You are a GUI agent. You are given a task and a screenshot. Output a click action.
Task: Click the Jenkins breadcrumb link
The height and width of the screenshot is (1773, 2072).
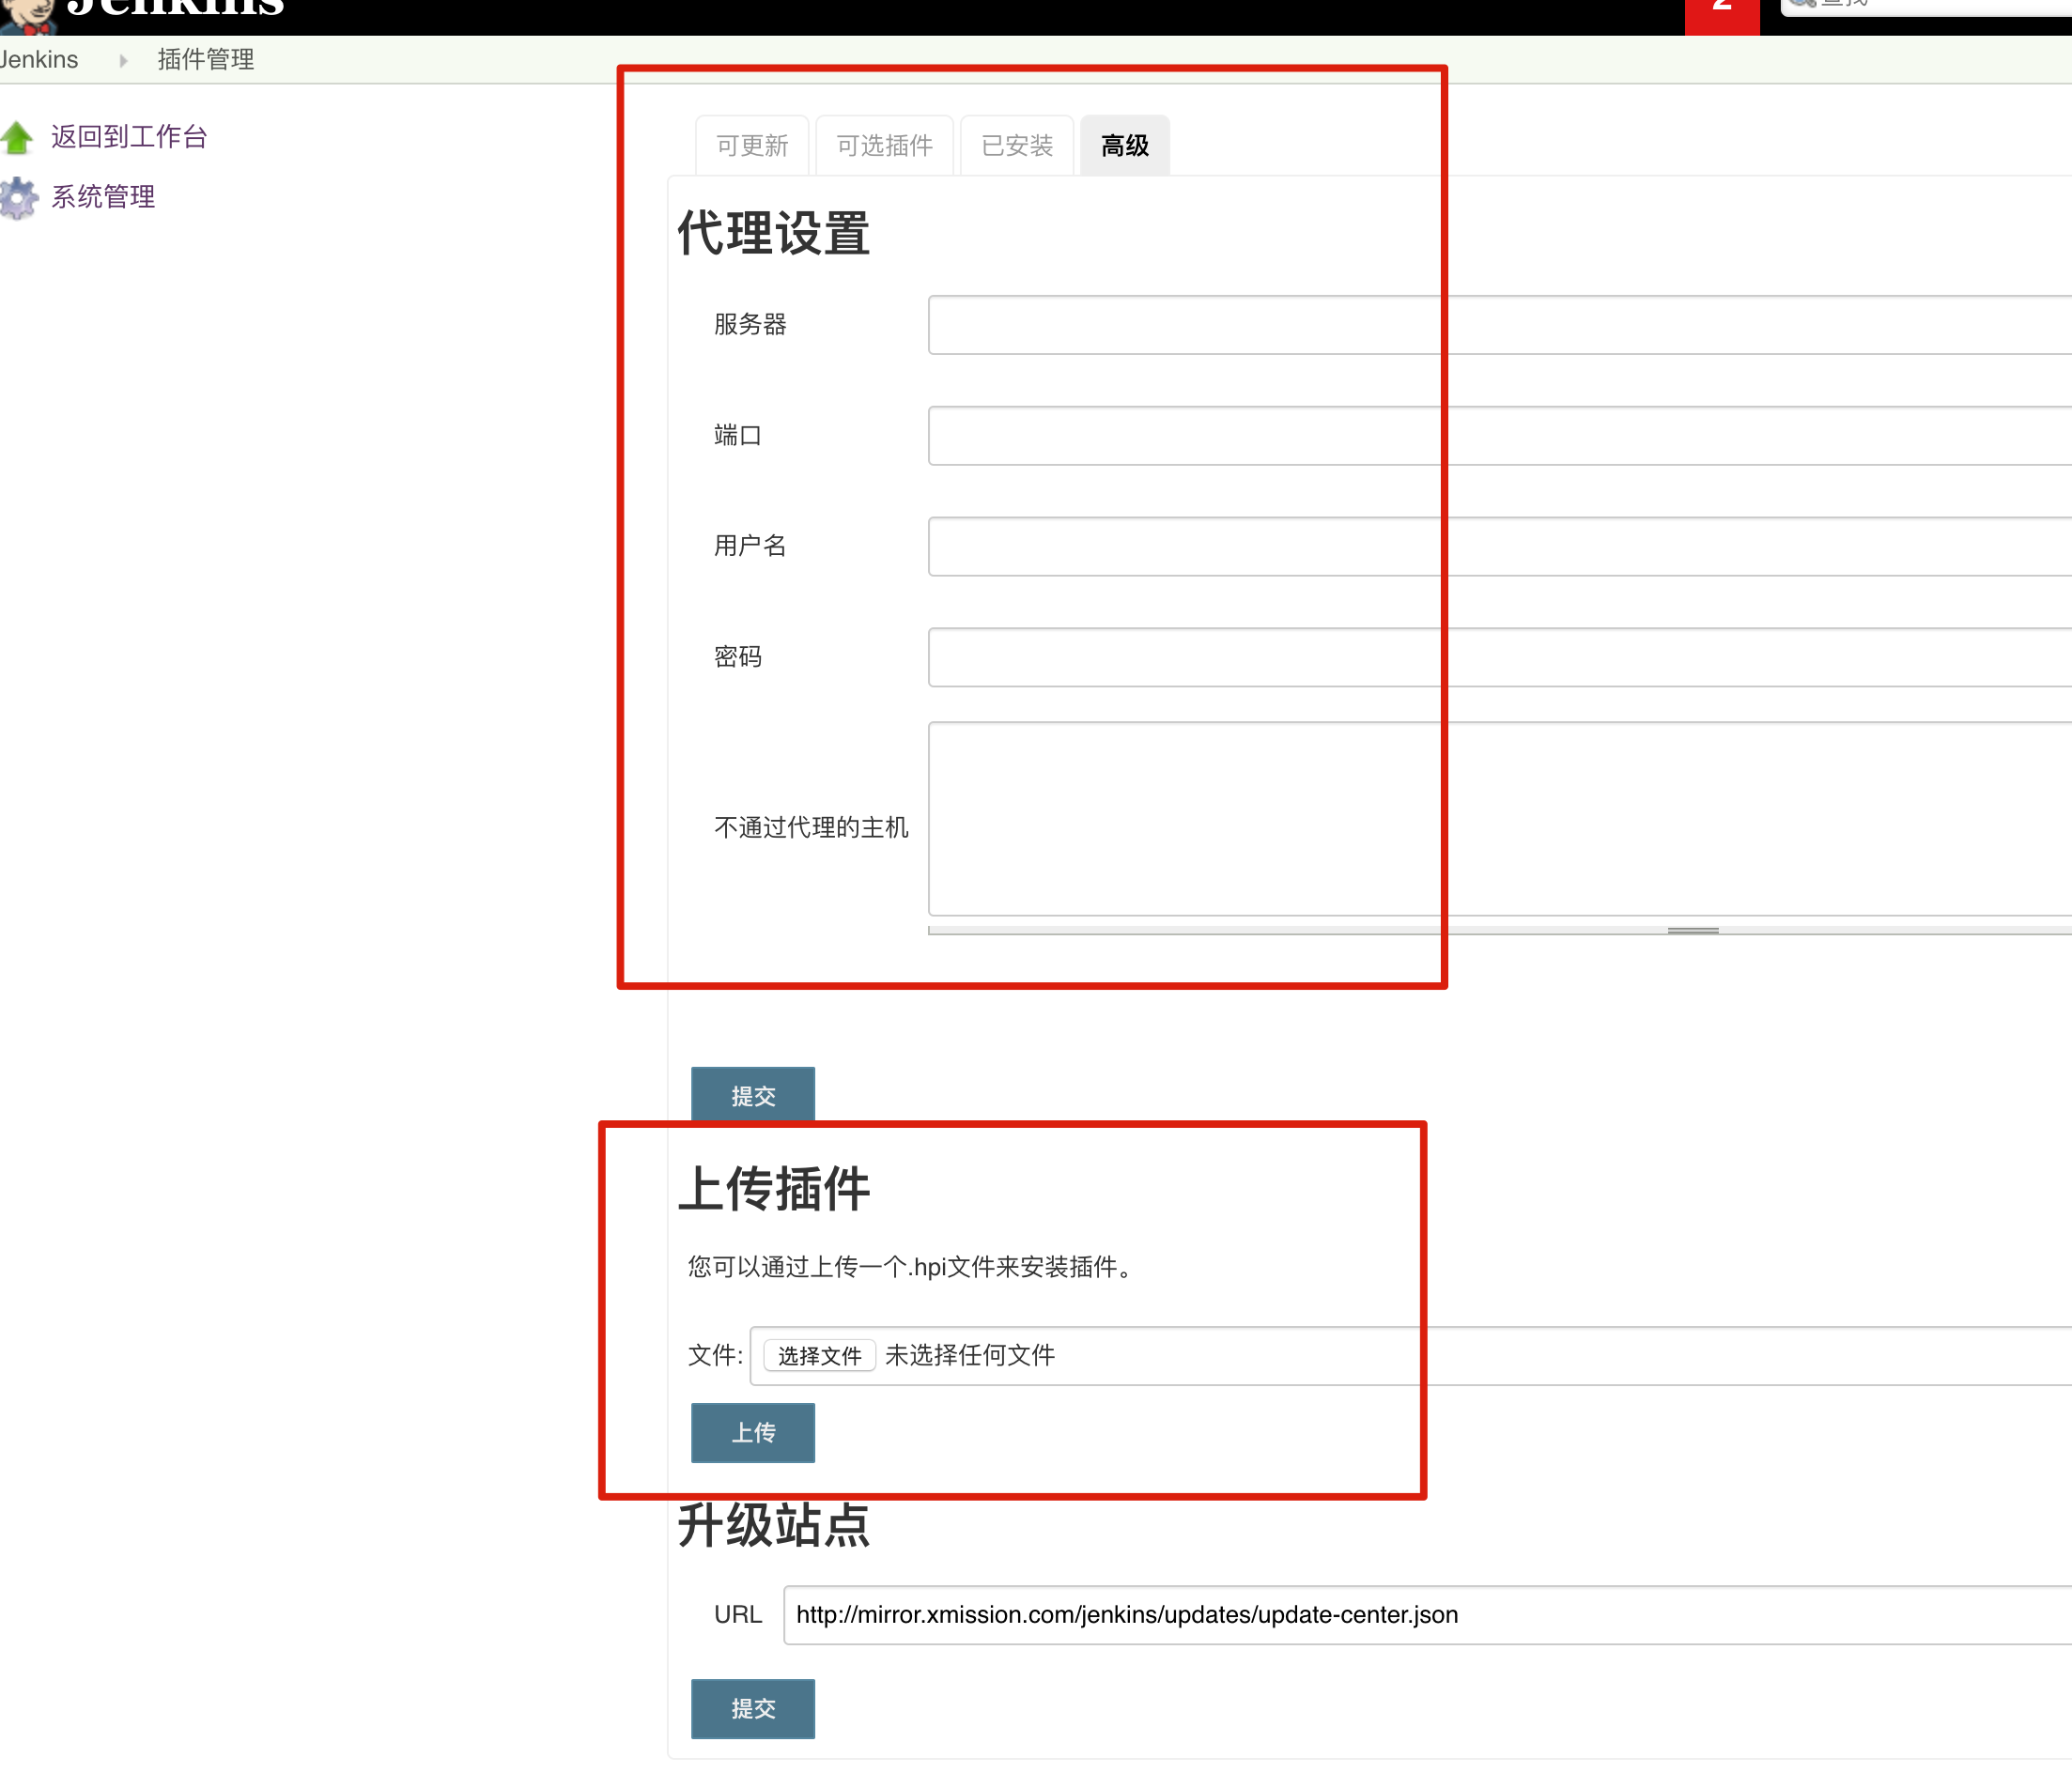pyautogui.click(x=38, y=59)
